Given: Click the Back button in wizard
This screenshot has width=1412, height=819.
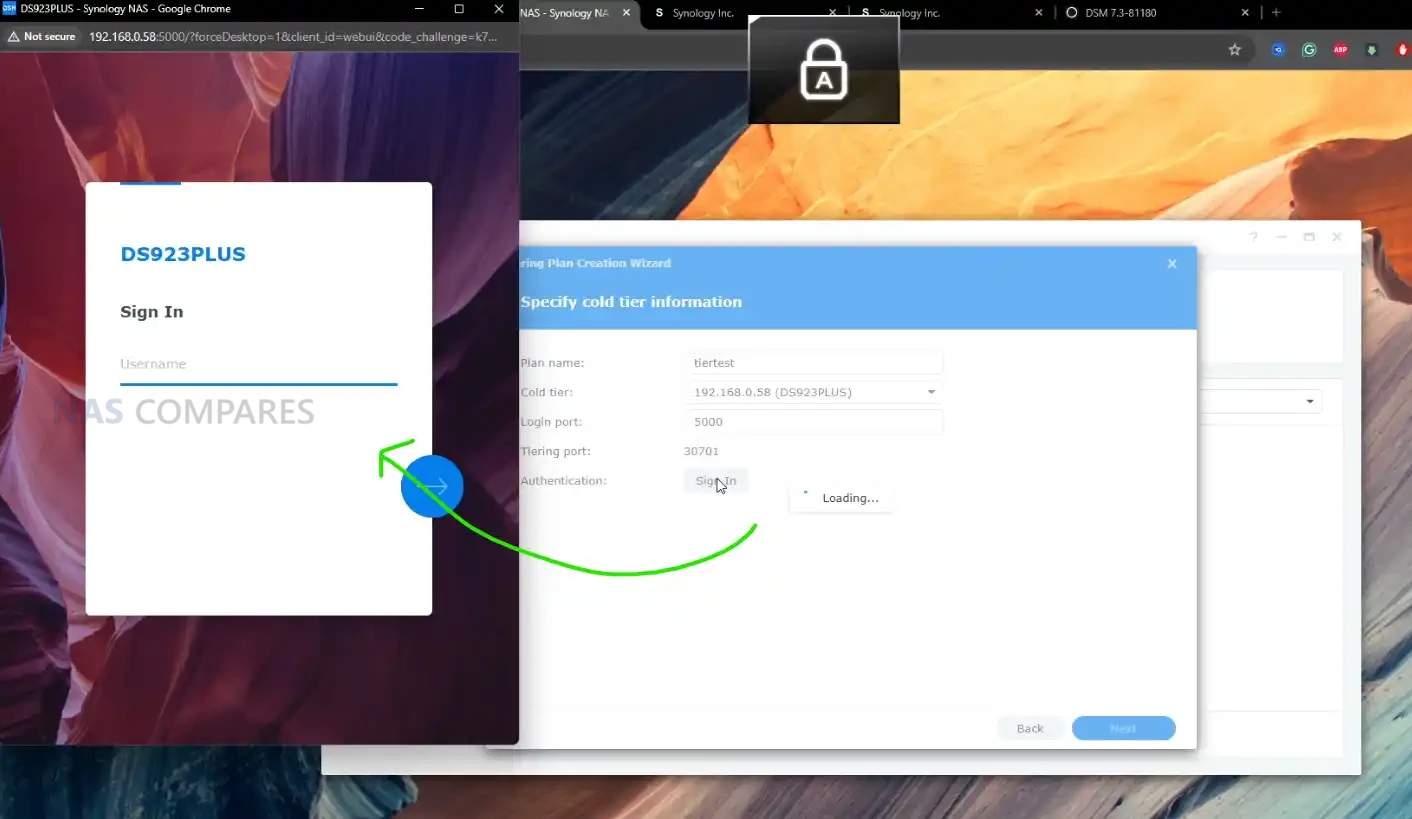Looking at the screenshot, I should point(1029,728).
